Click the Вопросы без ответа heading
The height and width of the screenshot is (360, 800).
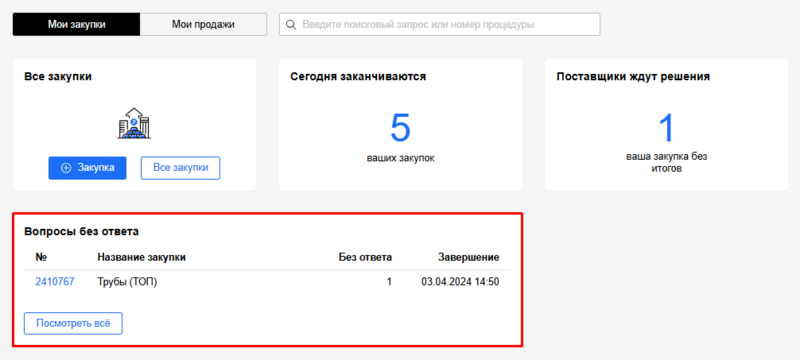tap(81, 232)
